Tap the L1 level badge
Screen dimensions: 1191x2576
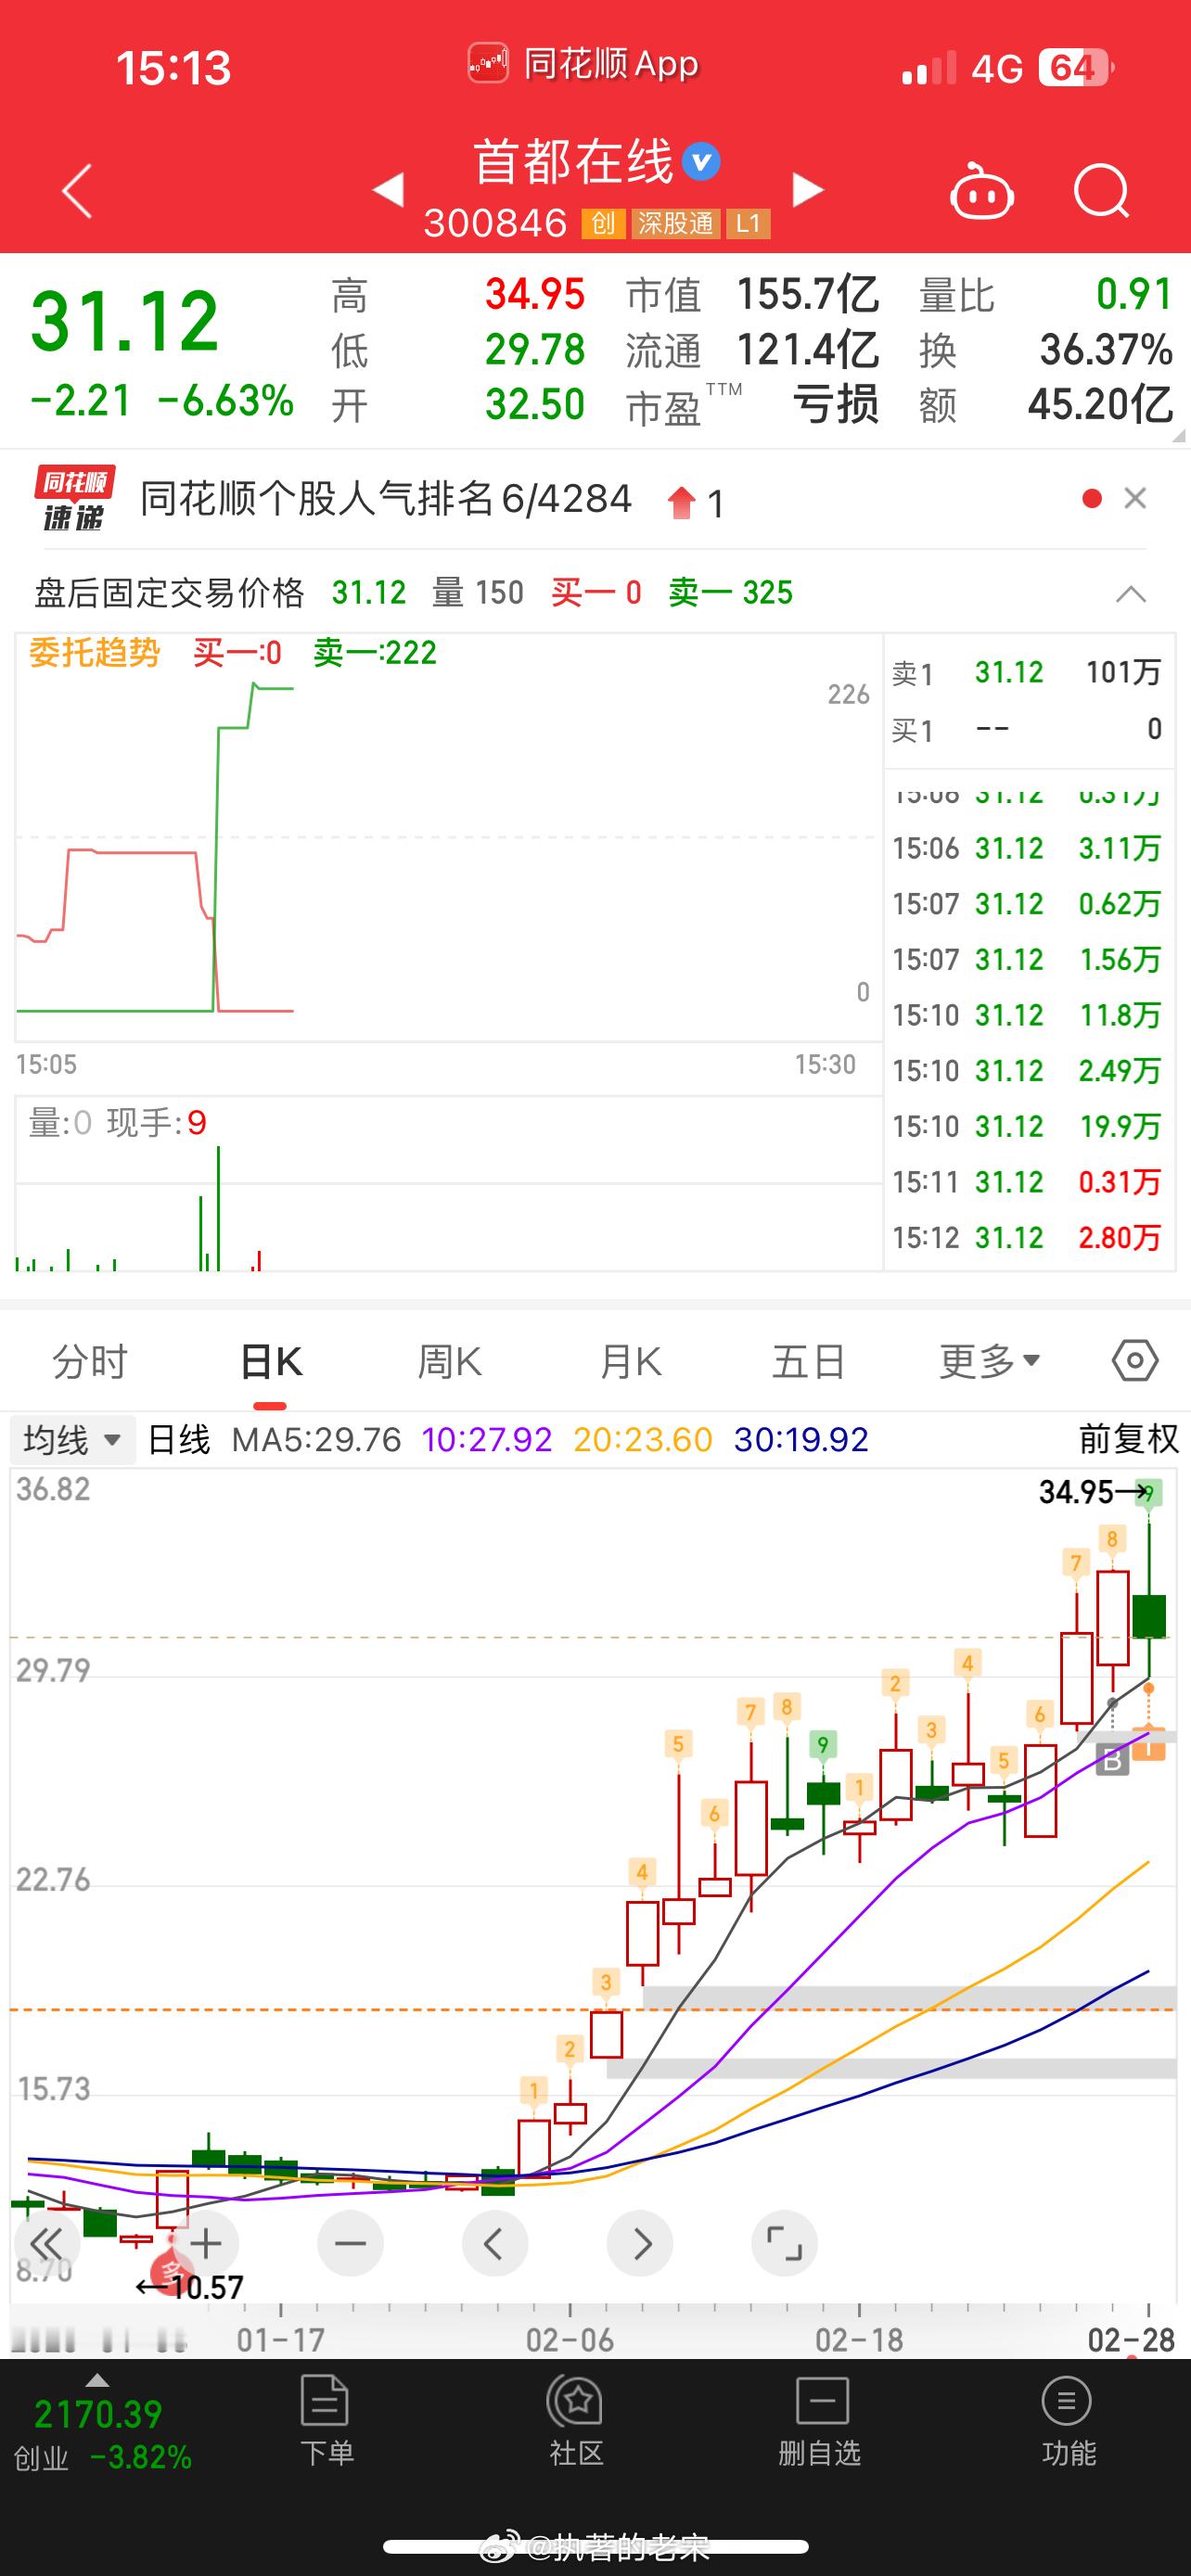point(748,223)
